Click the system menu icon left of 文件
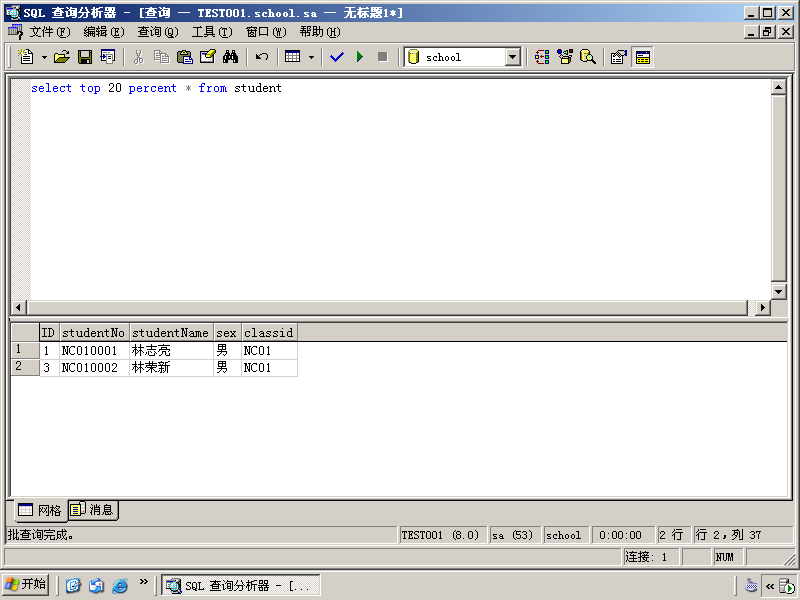 [15, 32]
